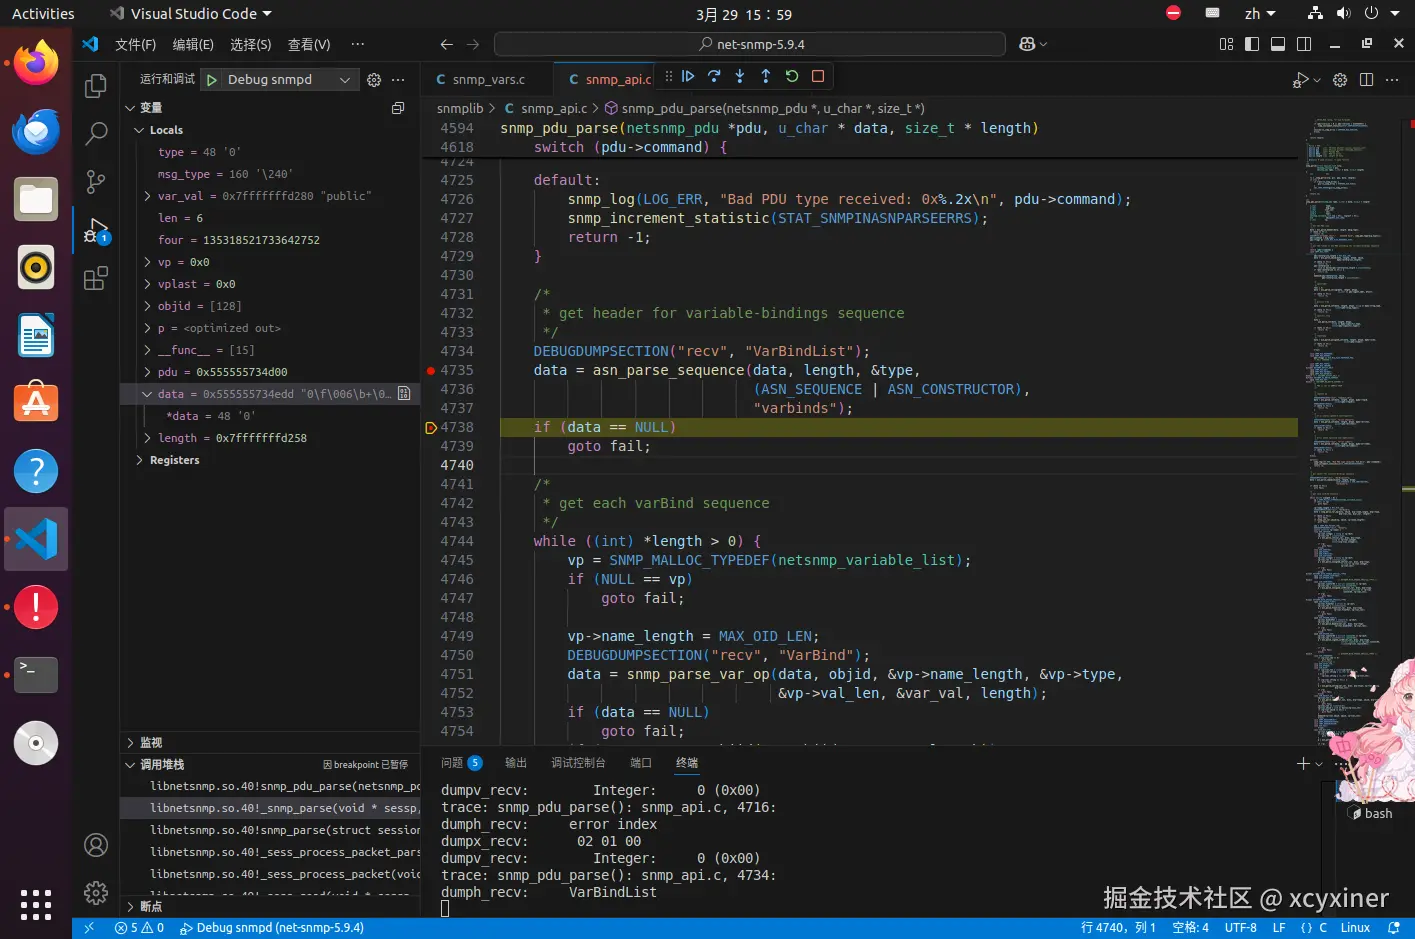1415x939 pixels.
Task: Restart the debug session
Action: coord(792,76)
